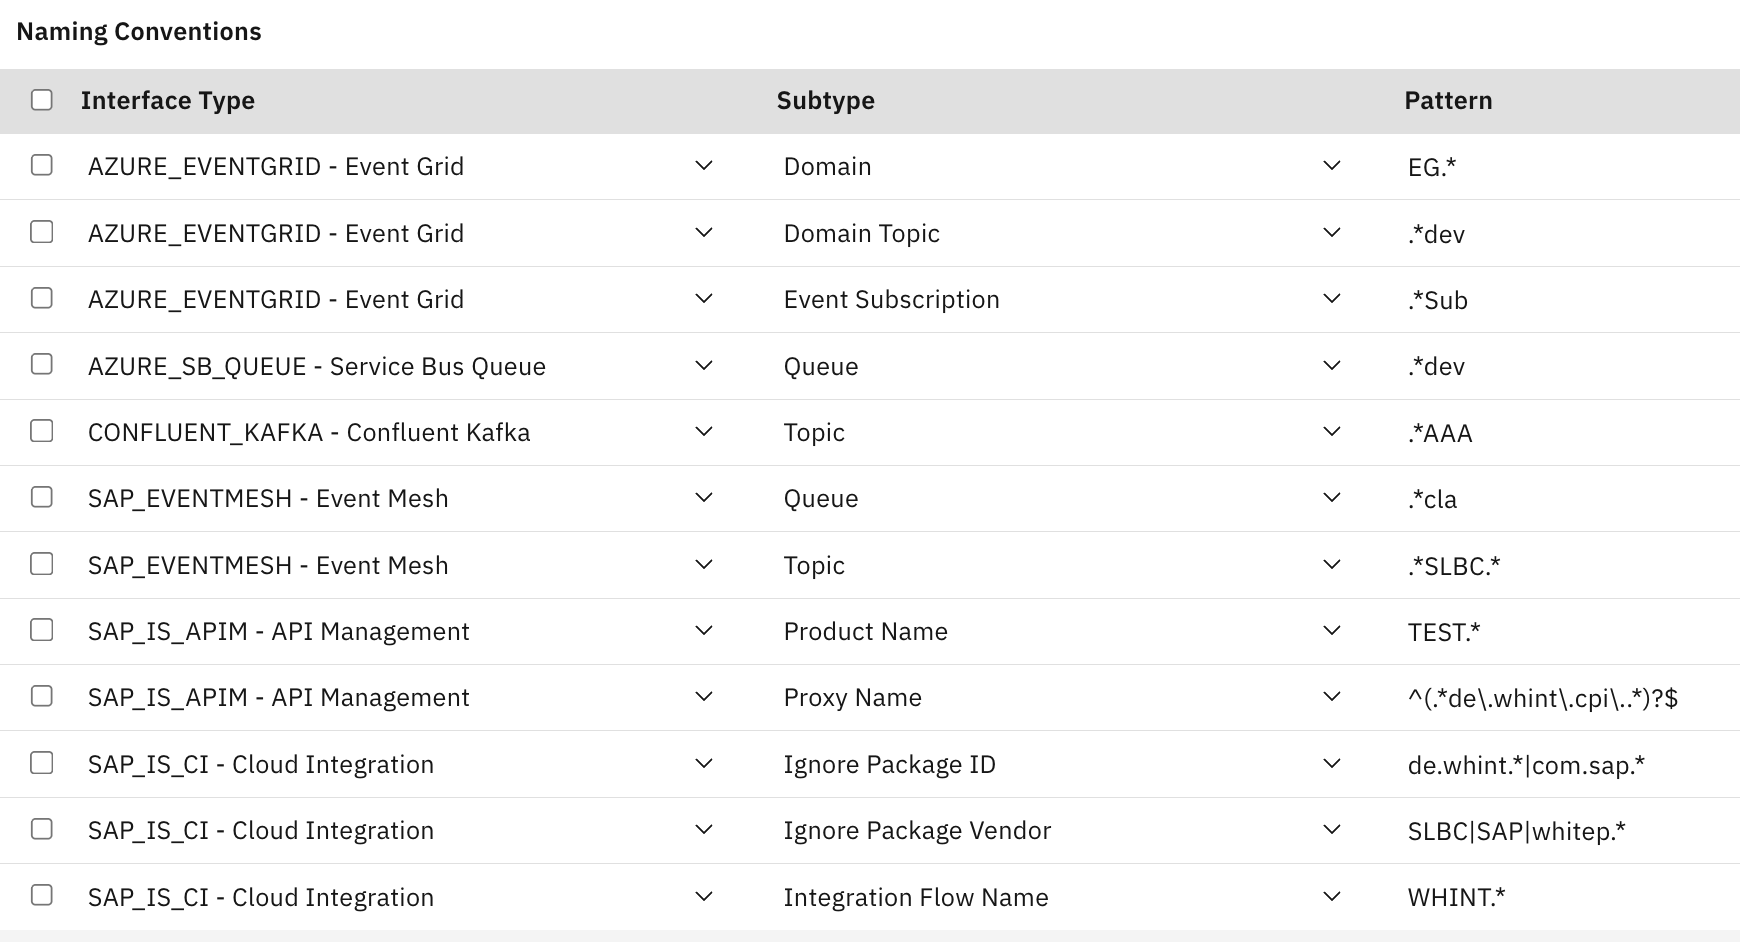The image size is (1740, 942).
Task: Edit the EG.* pattern field
Action: point(1432,167)
